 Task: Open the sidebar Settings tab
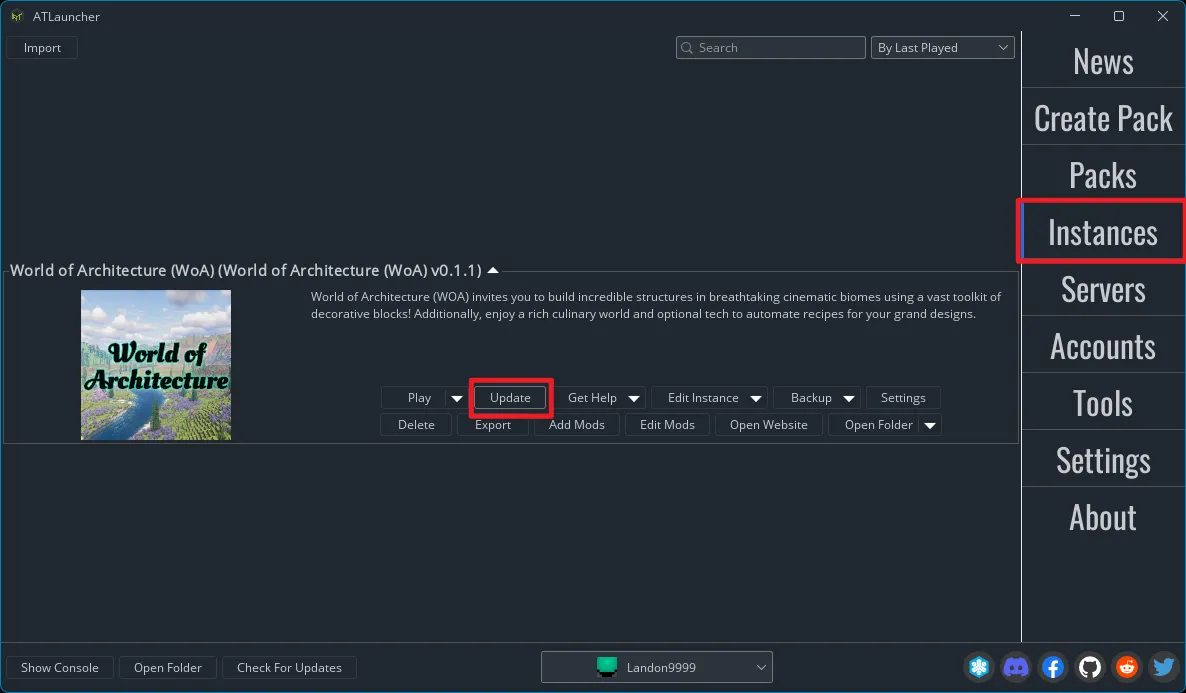1103,460
